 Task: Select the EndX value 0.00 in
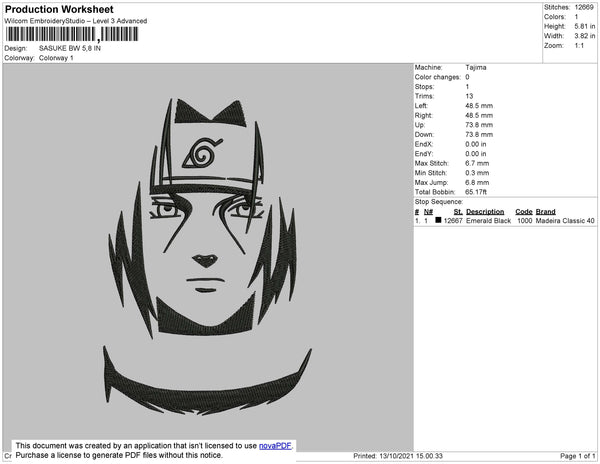tap(476, 144)
